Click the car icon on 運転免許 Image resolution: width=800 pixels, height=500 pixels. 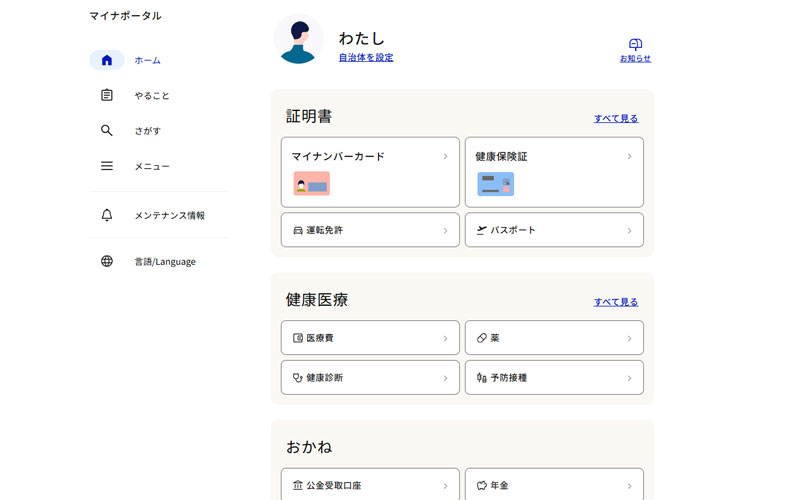298,231
